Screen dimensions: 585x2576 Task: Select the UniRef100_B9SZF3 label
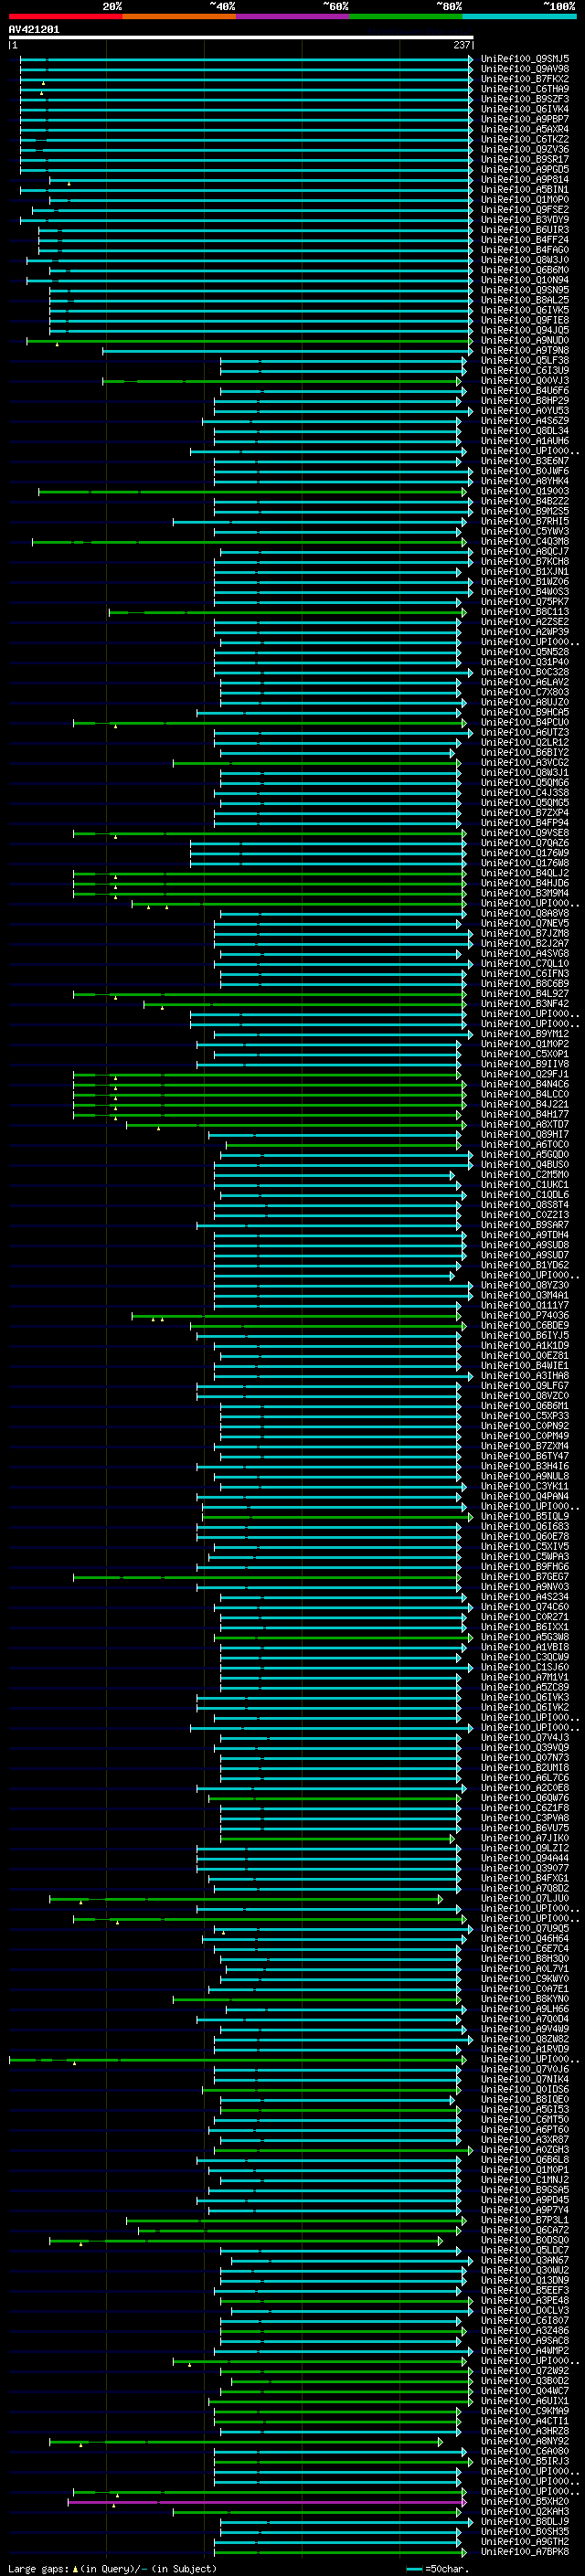click(x=525, y=99)
